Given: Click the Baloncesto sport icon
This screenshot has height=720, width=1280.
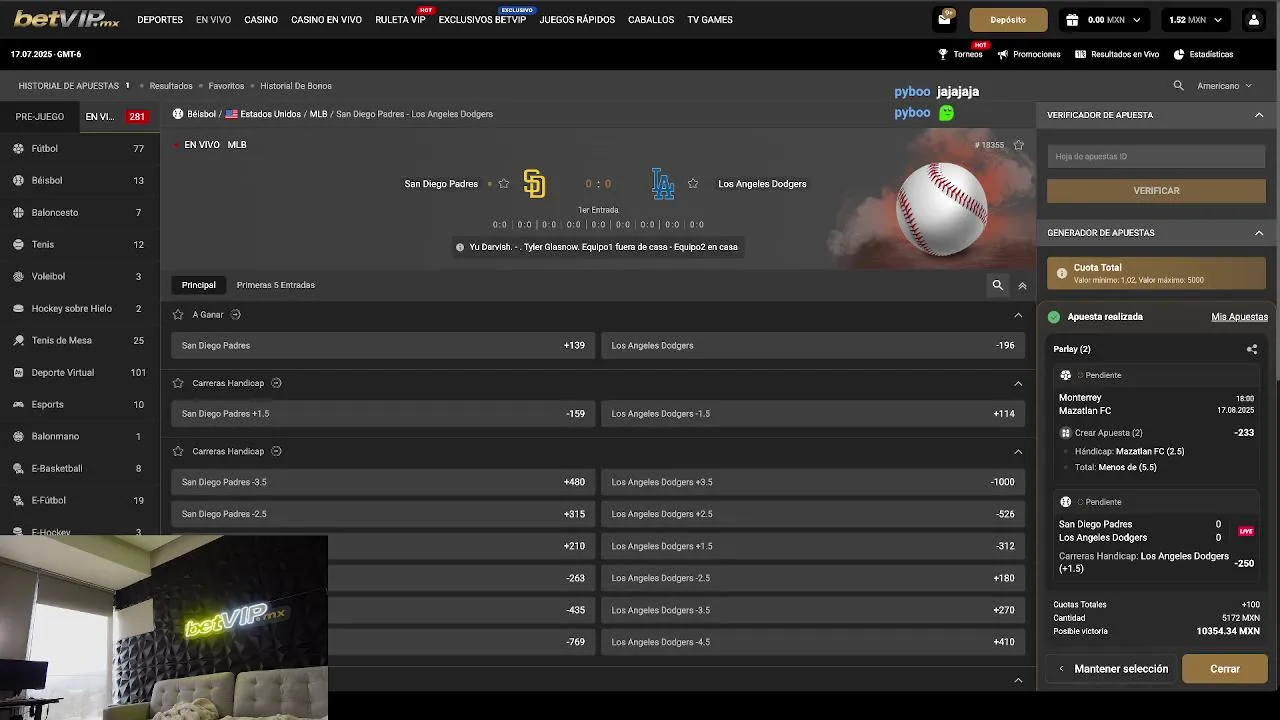Looking at the screenshot, I should click(19, 212).
